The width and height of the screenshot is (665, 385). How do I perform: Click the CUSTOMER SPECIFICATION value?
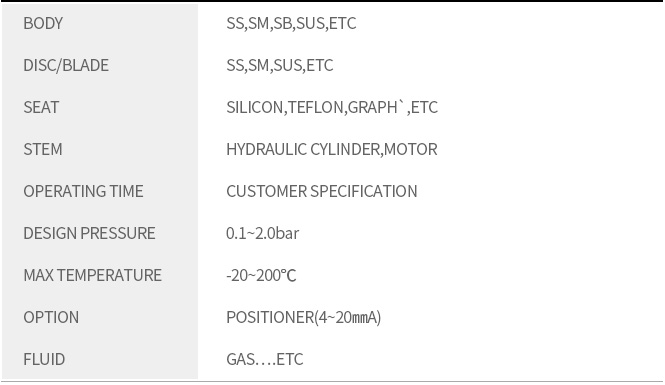pyautogui.click(x=321, y=191)
